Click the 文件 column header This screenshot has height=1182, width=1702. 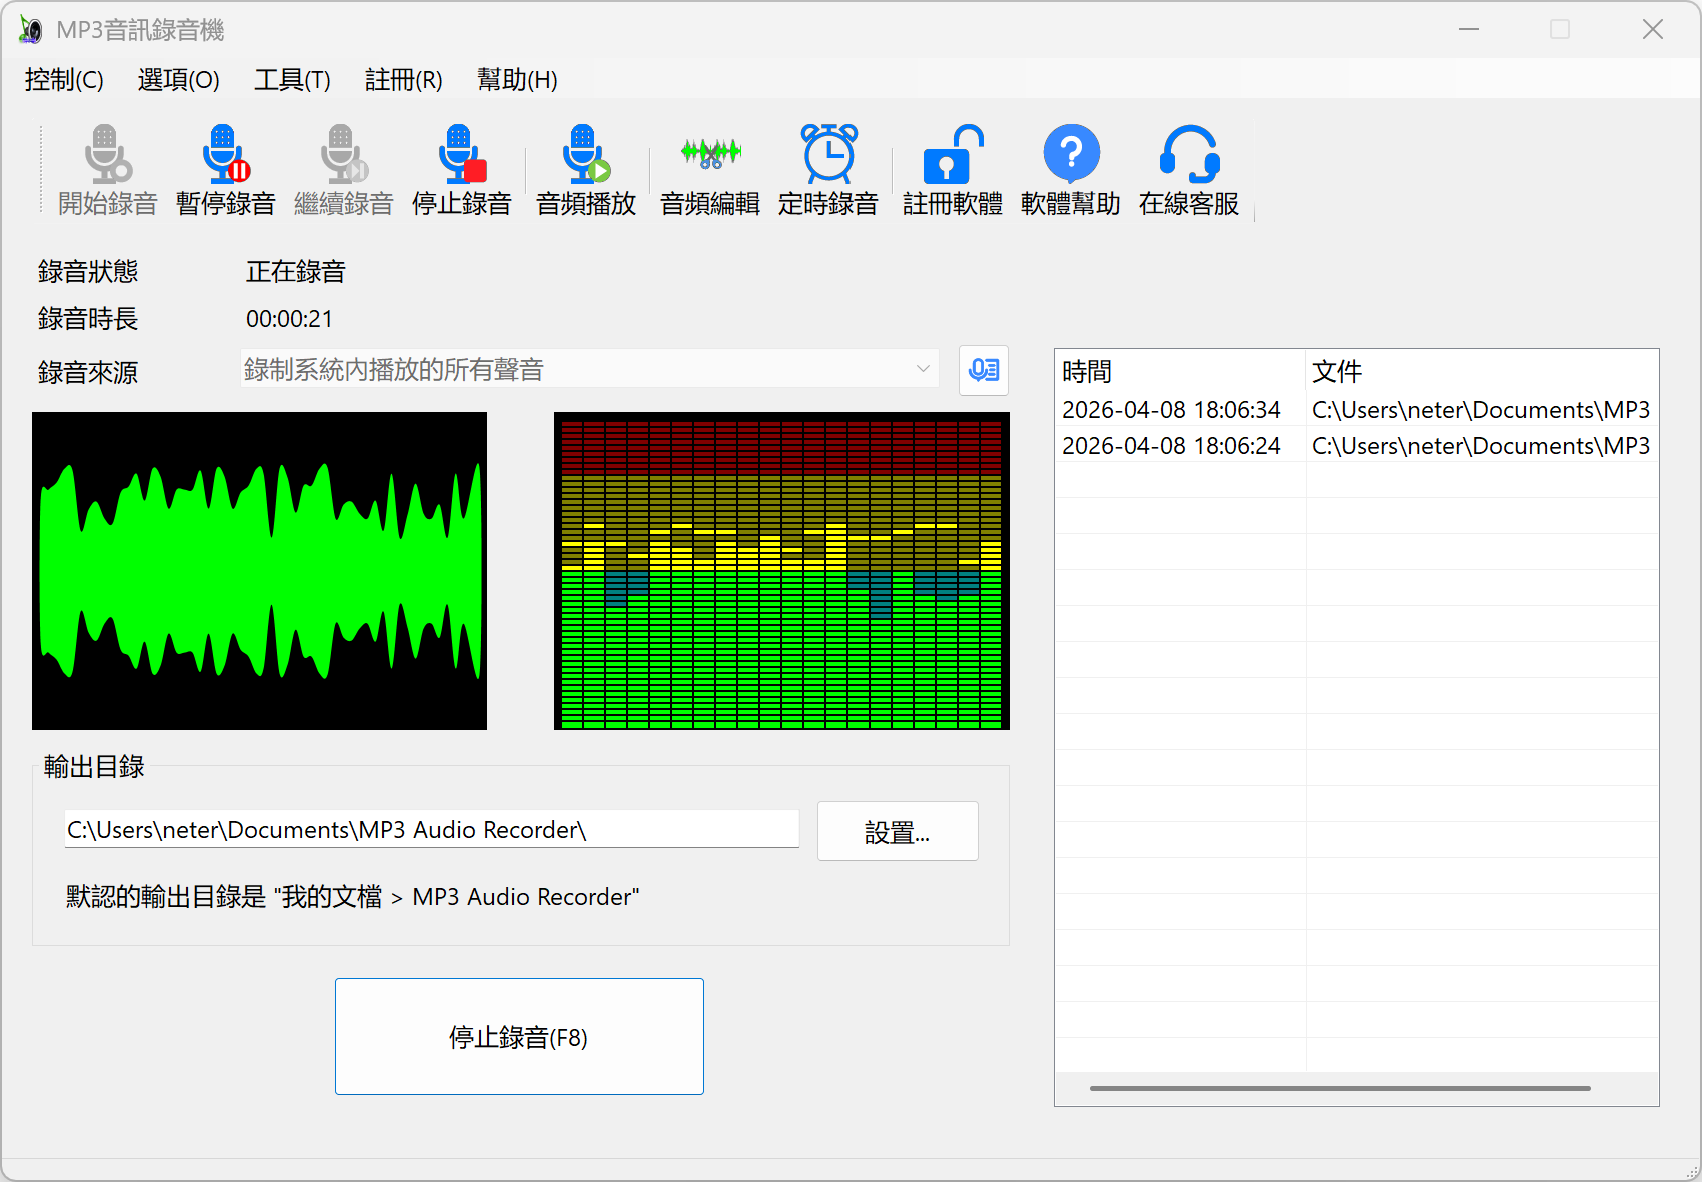1481,372
